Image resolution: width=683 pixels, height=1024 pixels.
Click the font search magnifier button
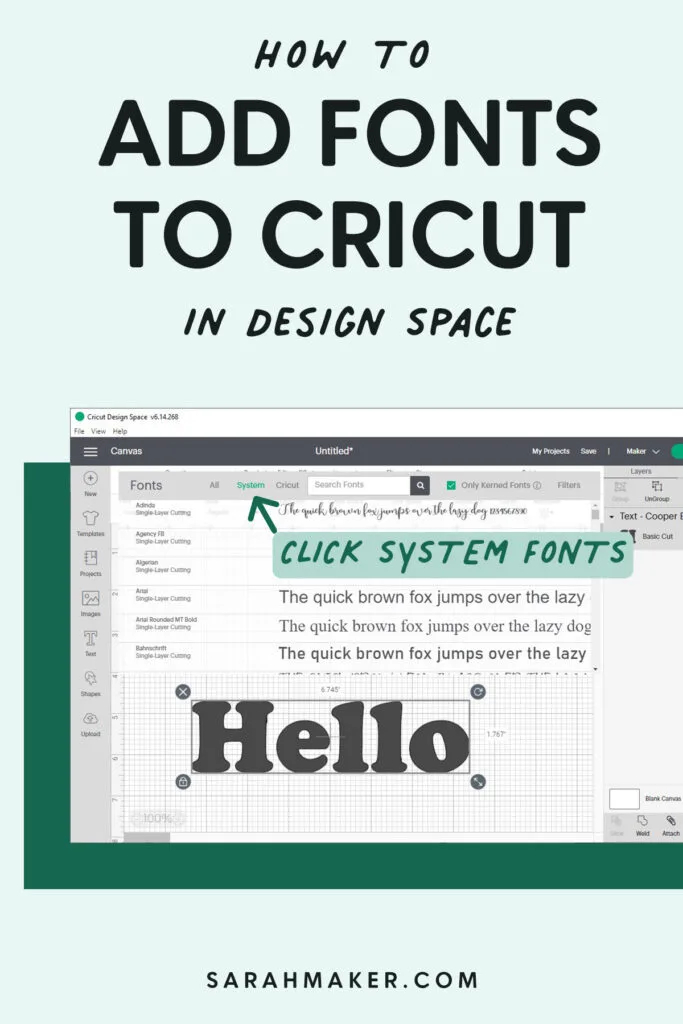(420, 485)
